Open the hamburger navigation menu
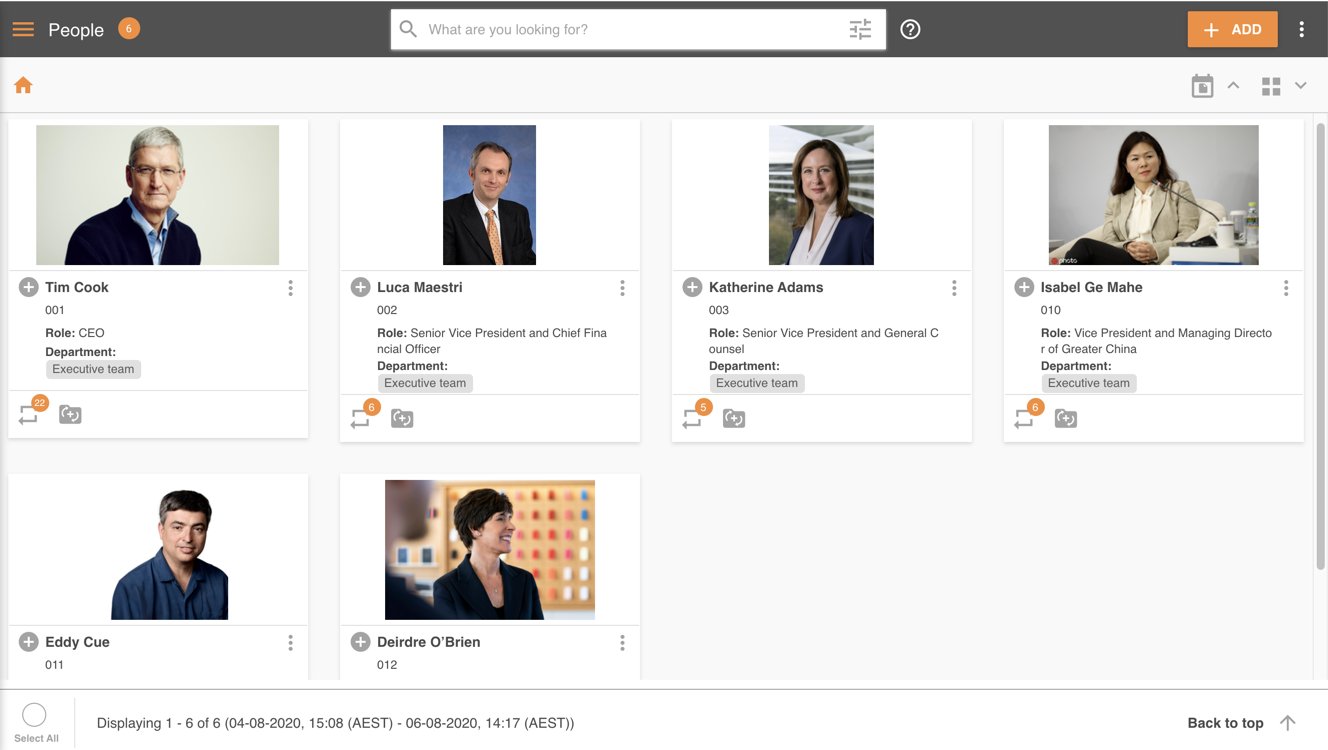 pyautogui.click(x=23, y=30)
